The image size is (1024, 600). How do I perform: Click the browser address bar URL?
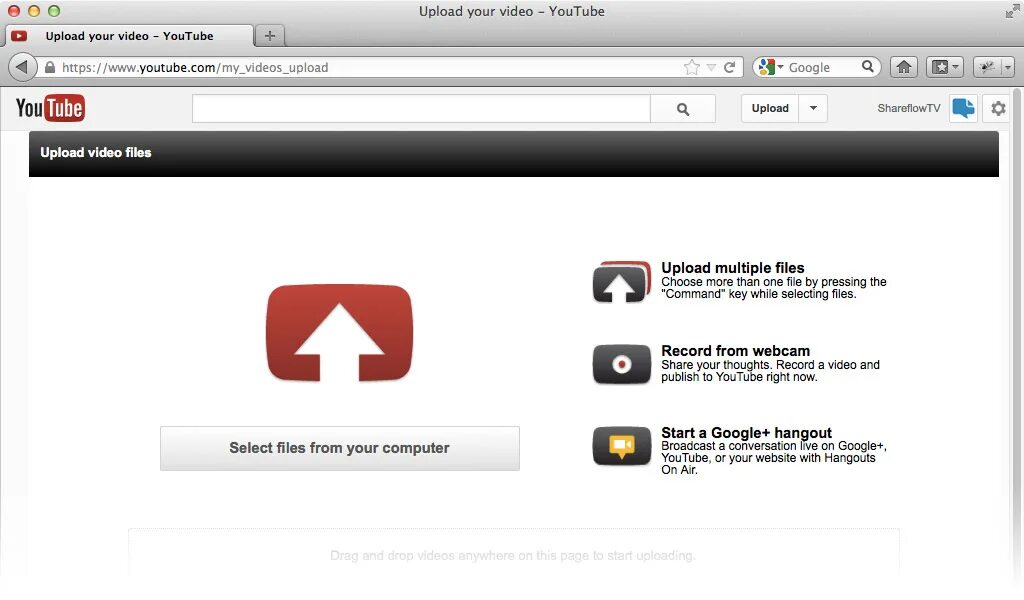pos(195,67)
